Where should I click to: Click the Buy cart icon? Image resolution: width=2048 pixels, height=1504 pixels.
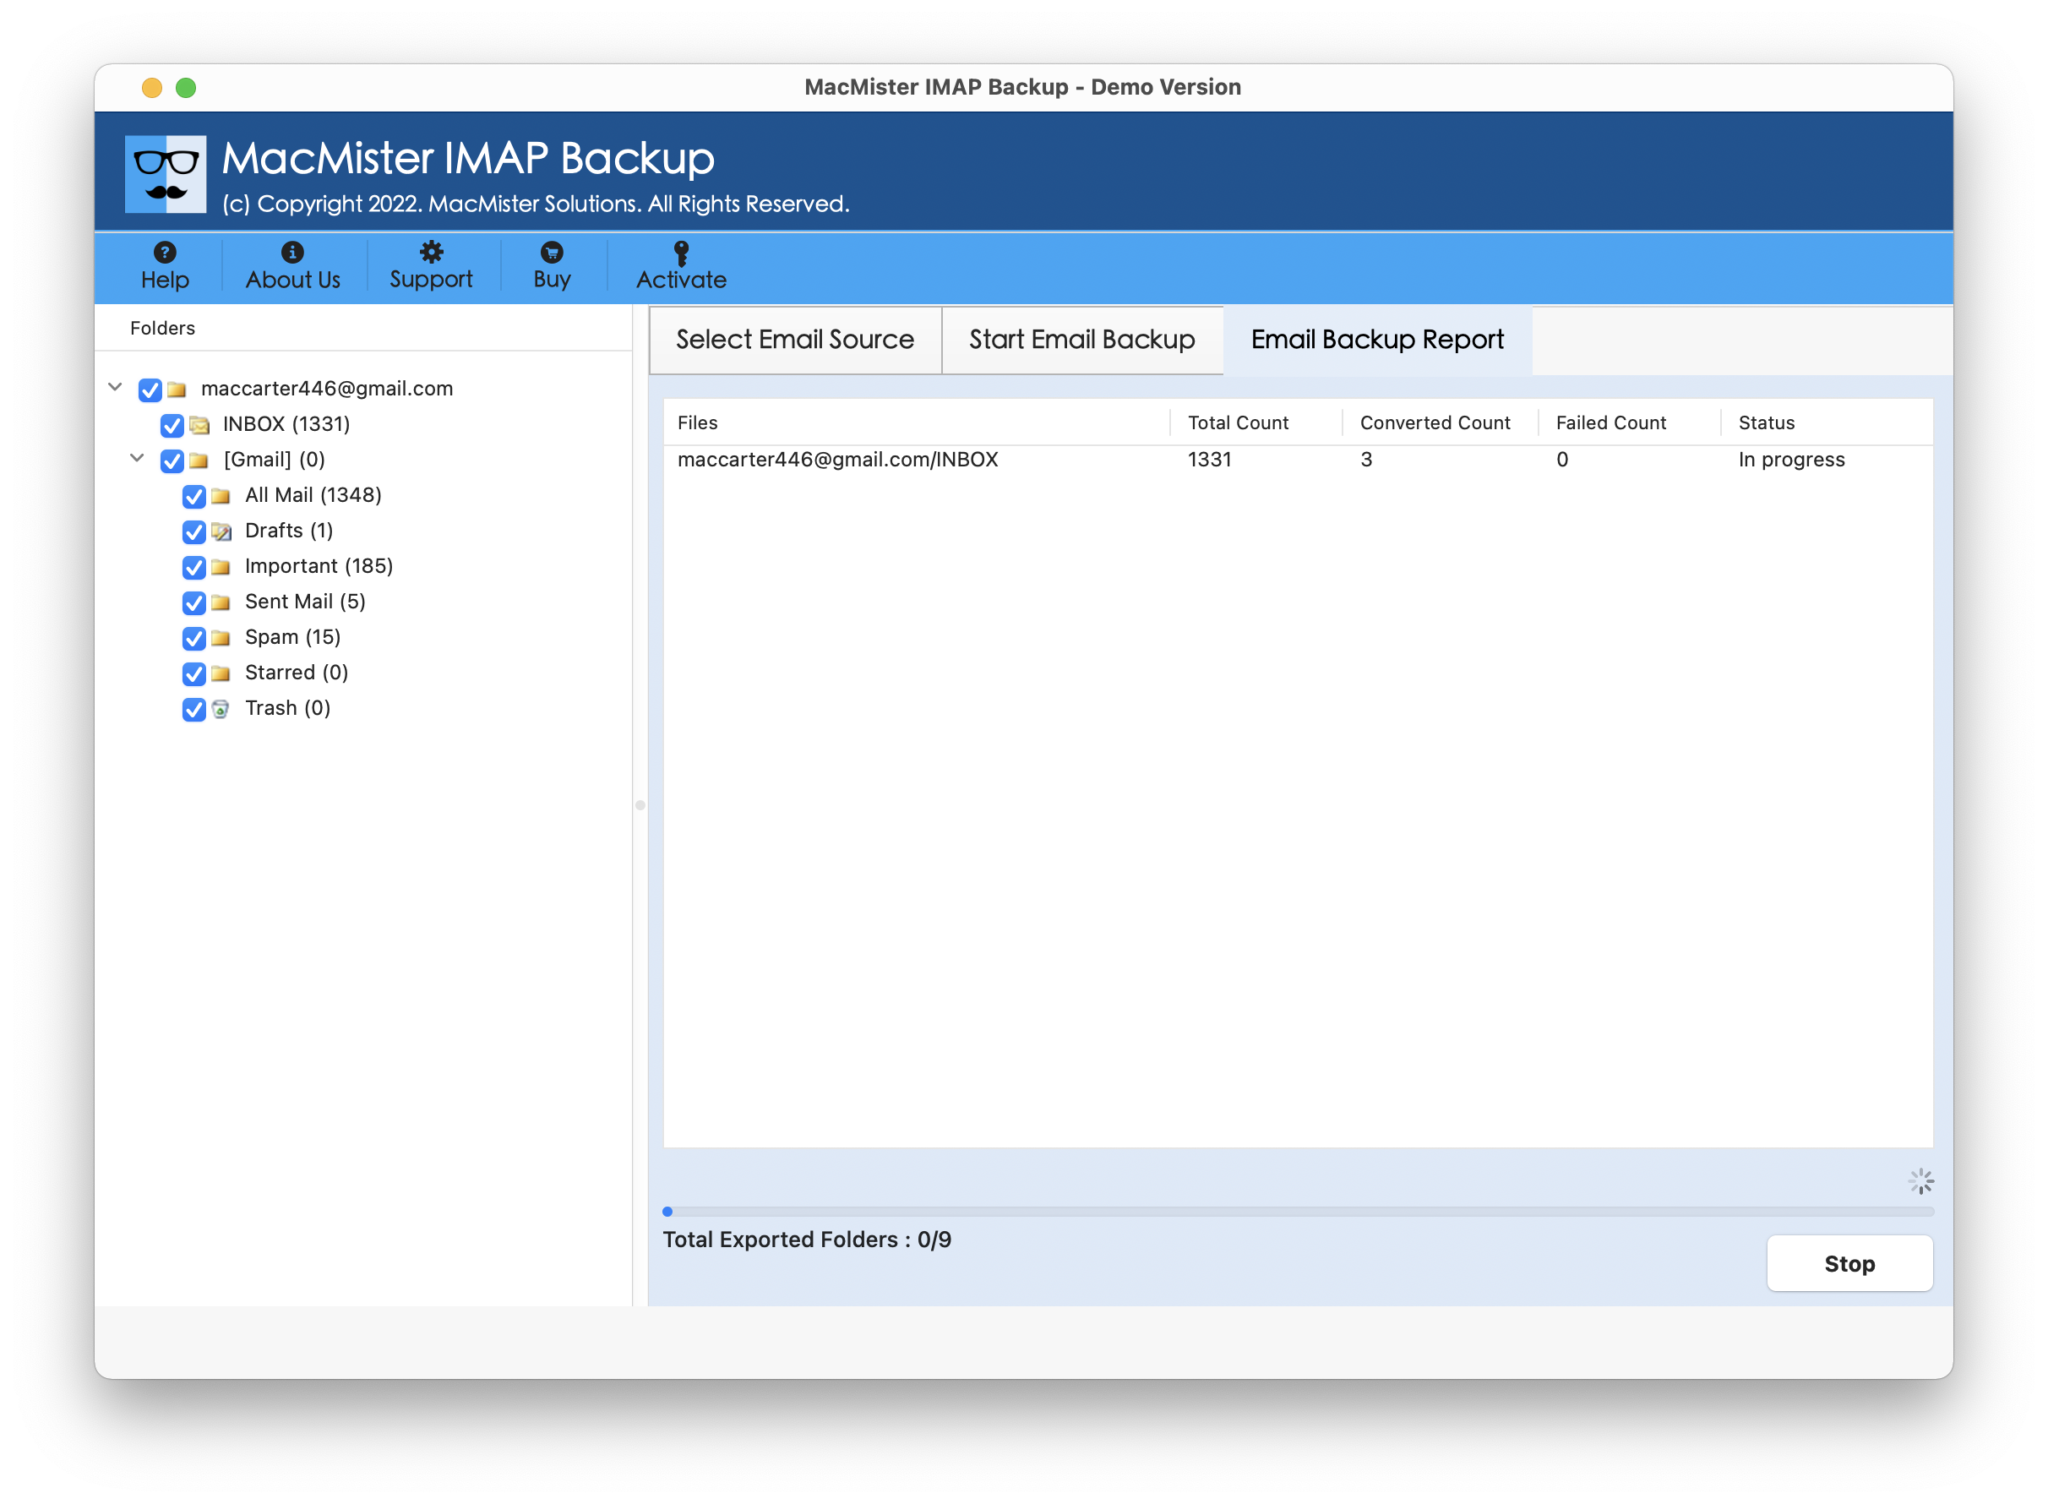coord(551,252)
